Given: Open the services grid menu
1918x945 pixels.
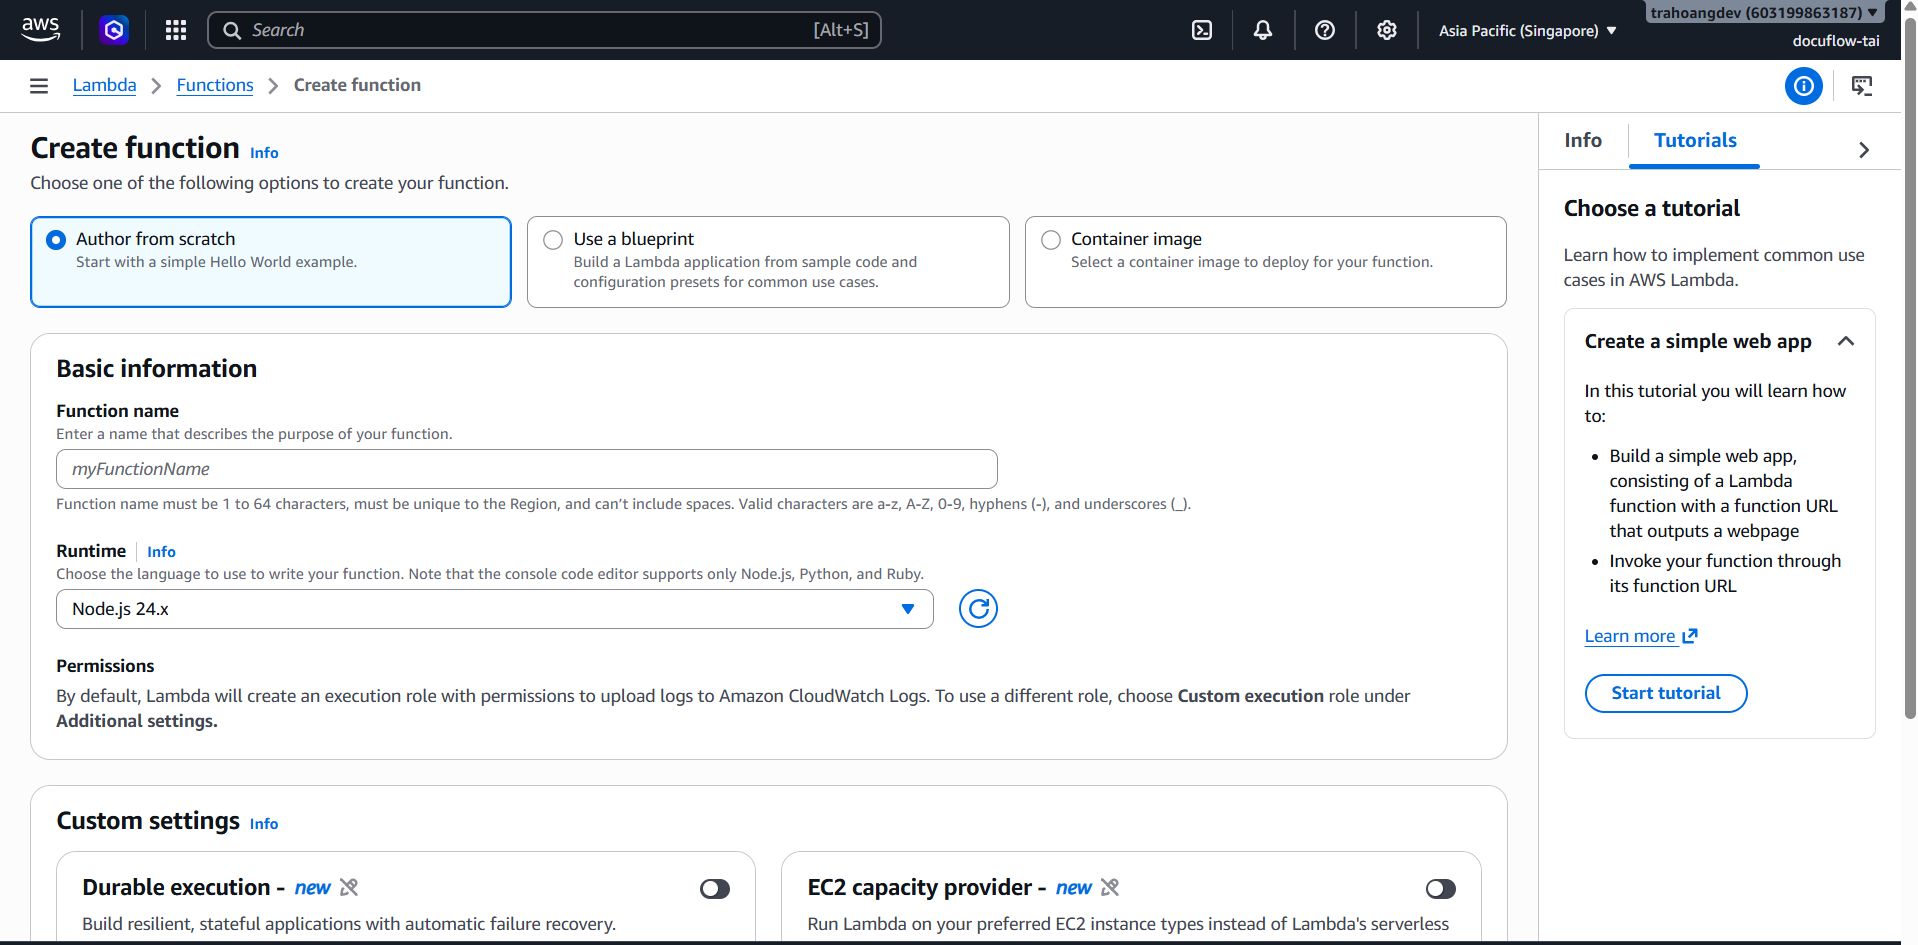Looking at the screenshot, I should point(176,30).
